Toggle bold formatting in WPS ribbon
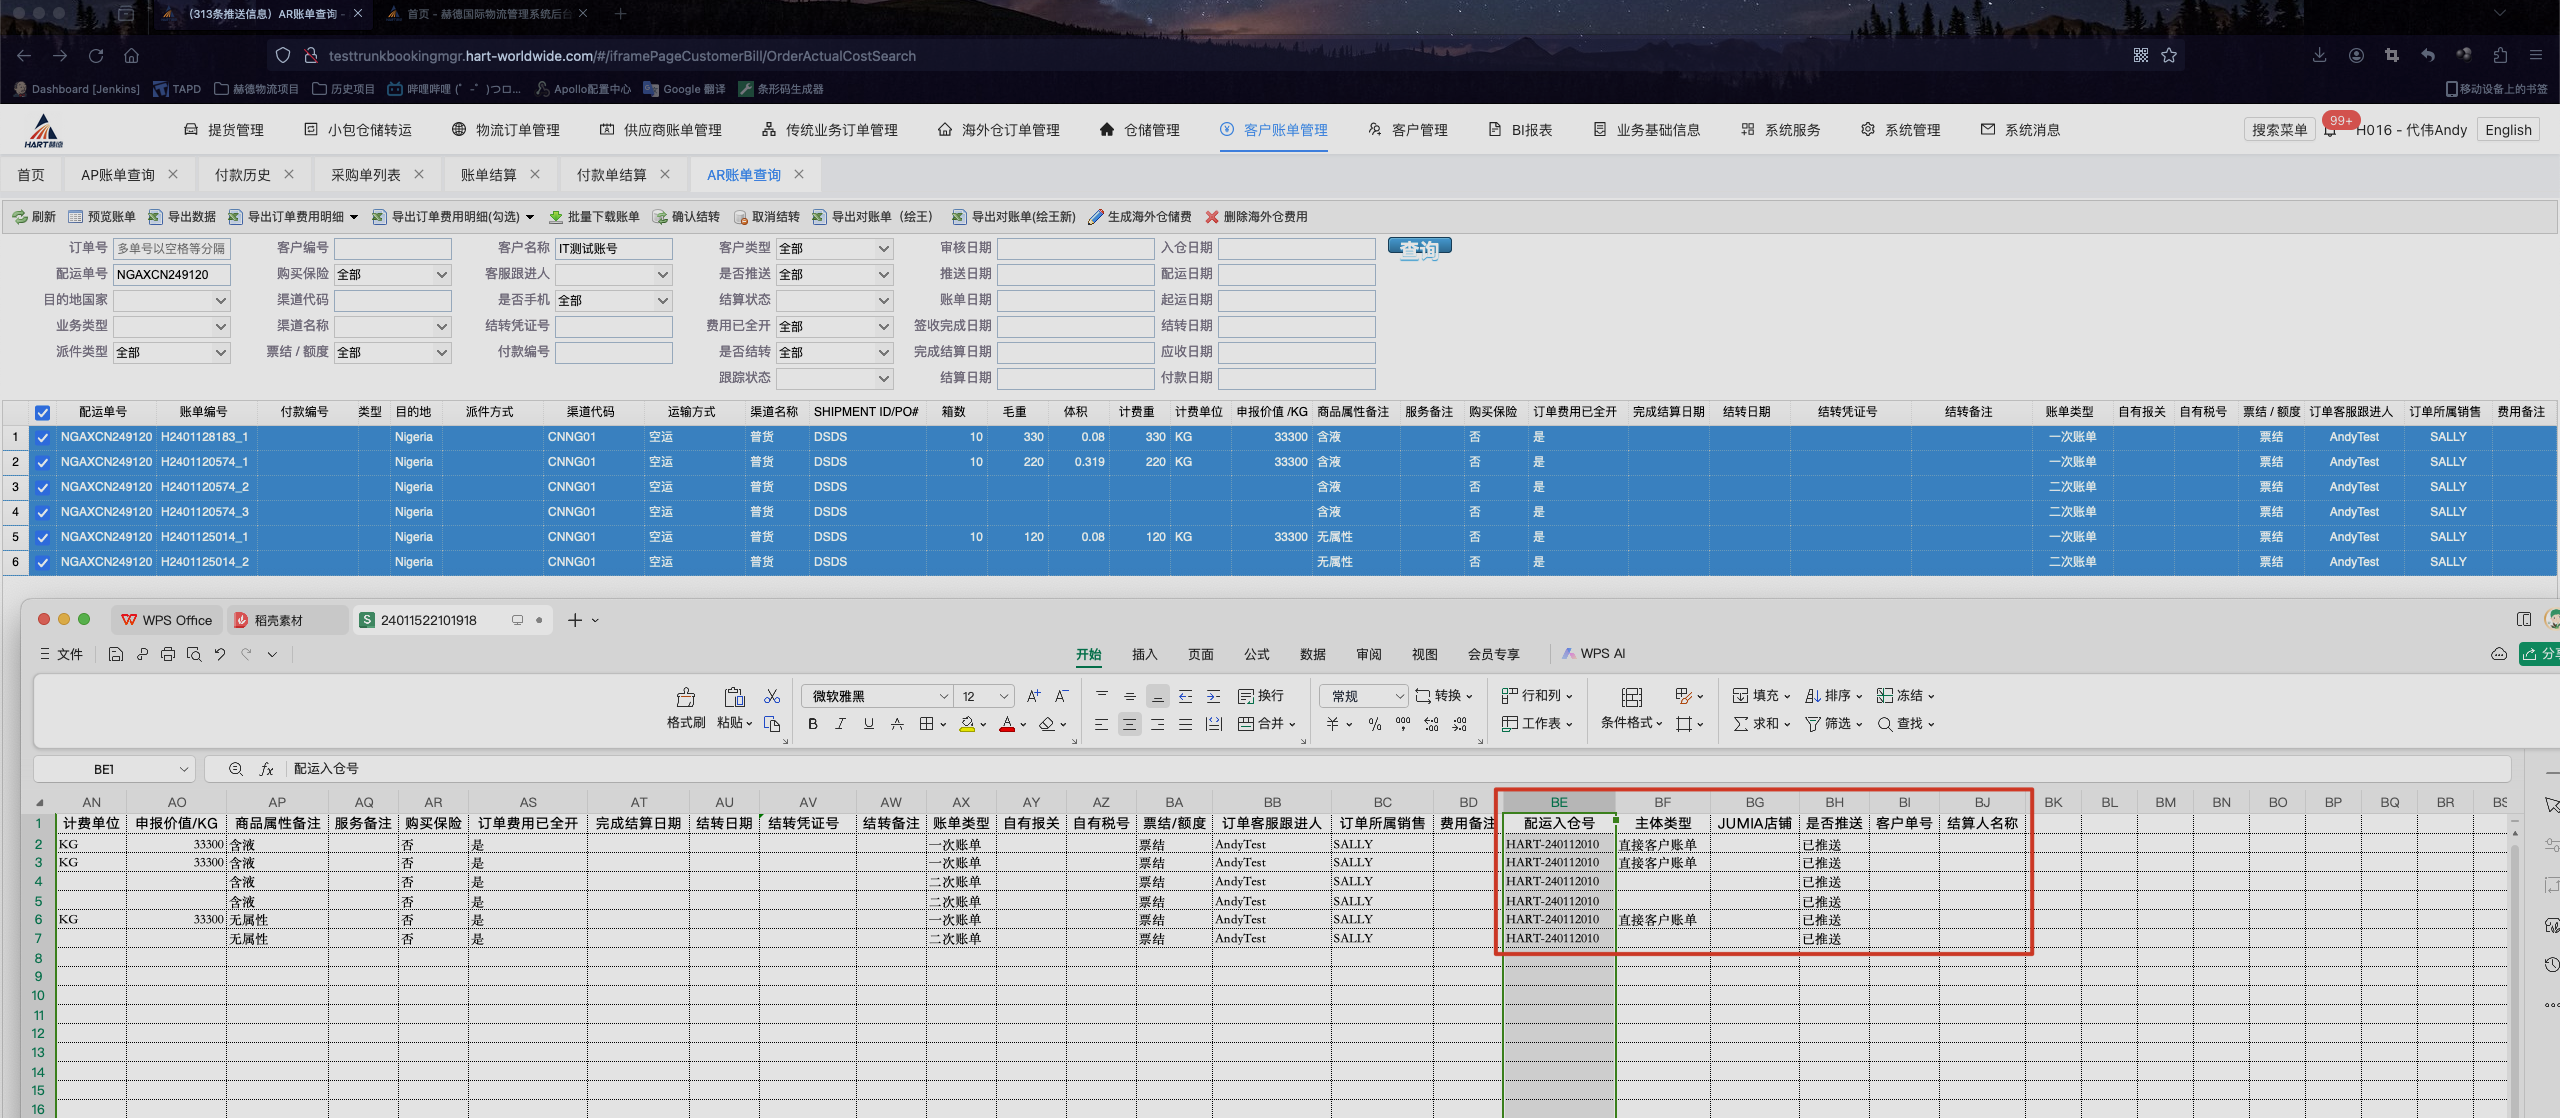2560x1118 pixels. click(812, 724)
